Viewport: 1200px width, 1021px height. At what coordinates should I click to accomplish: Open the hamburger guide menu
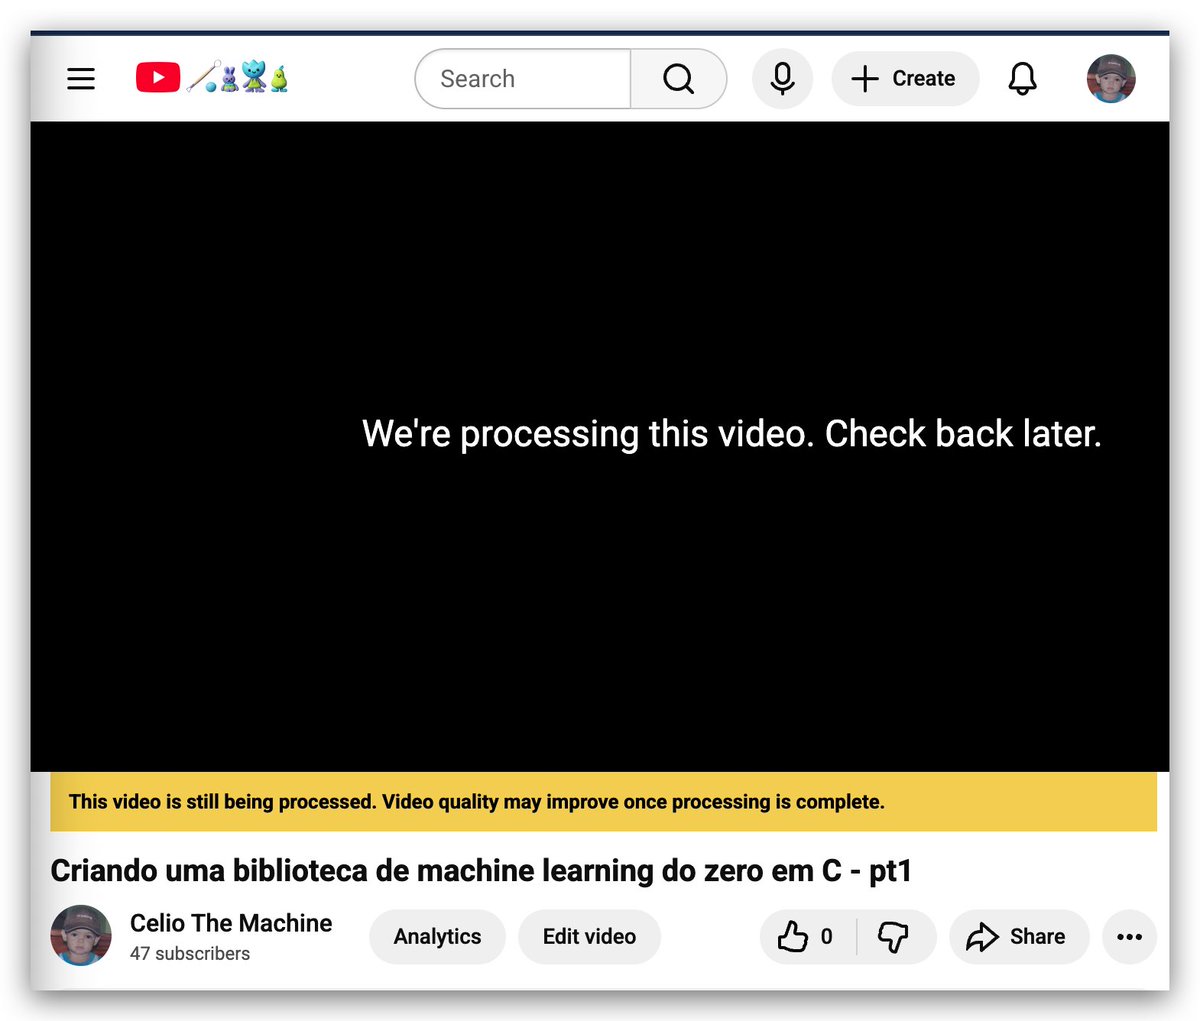[x=81, y=78]
